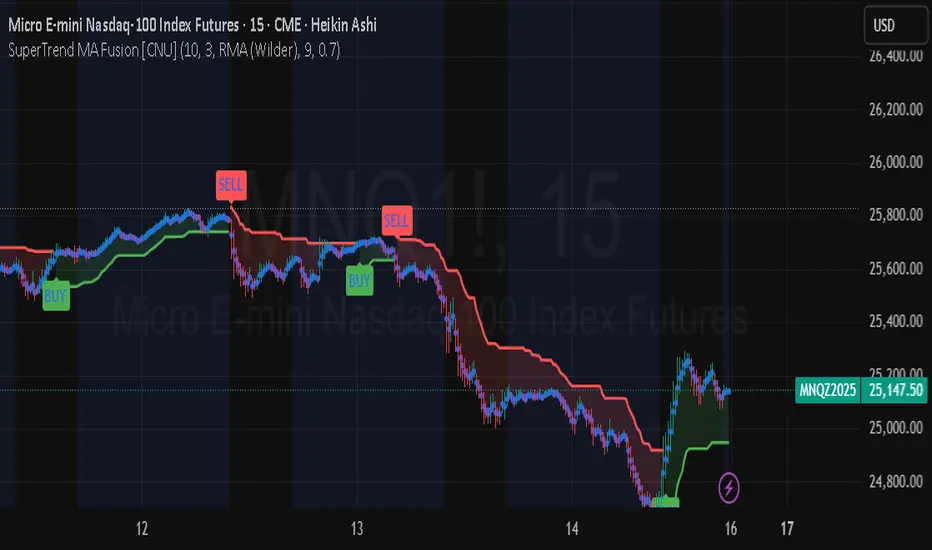Screen dimensions: 932x550
Task: Click the 25,800.00 price axis label
Action: pos(896,215)
